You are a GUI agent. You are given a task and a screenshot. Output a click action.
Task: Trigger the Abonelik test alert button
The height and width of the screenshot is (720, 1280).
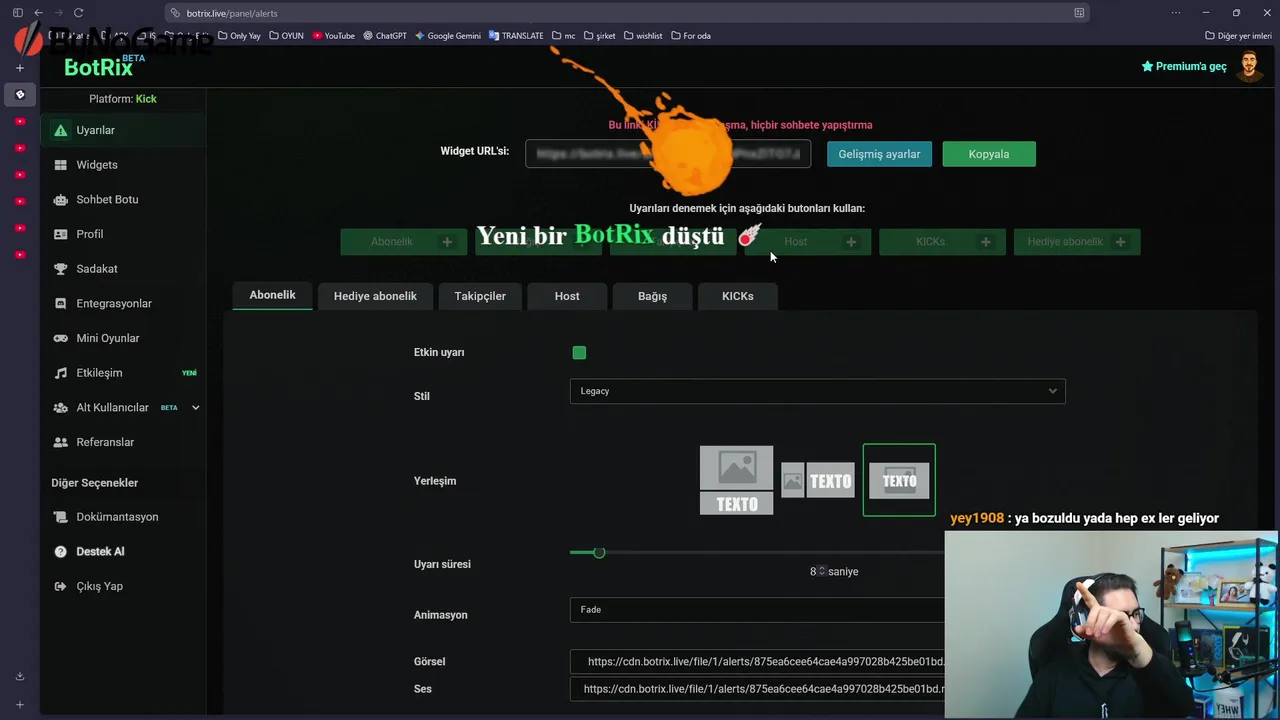pos(403,242)
